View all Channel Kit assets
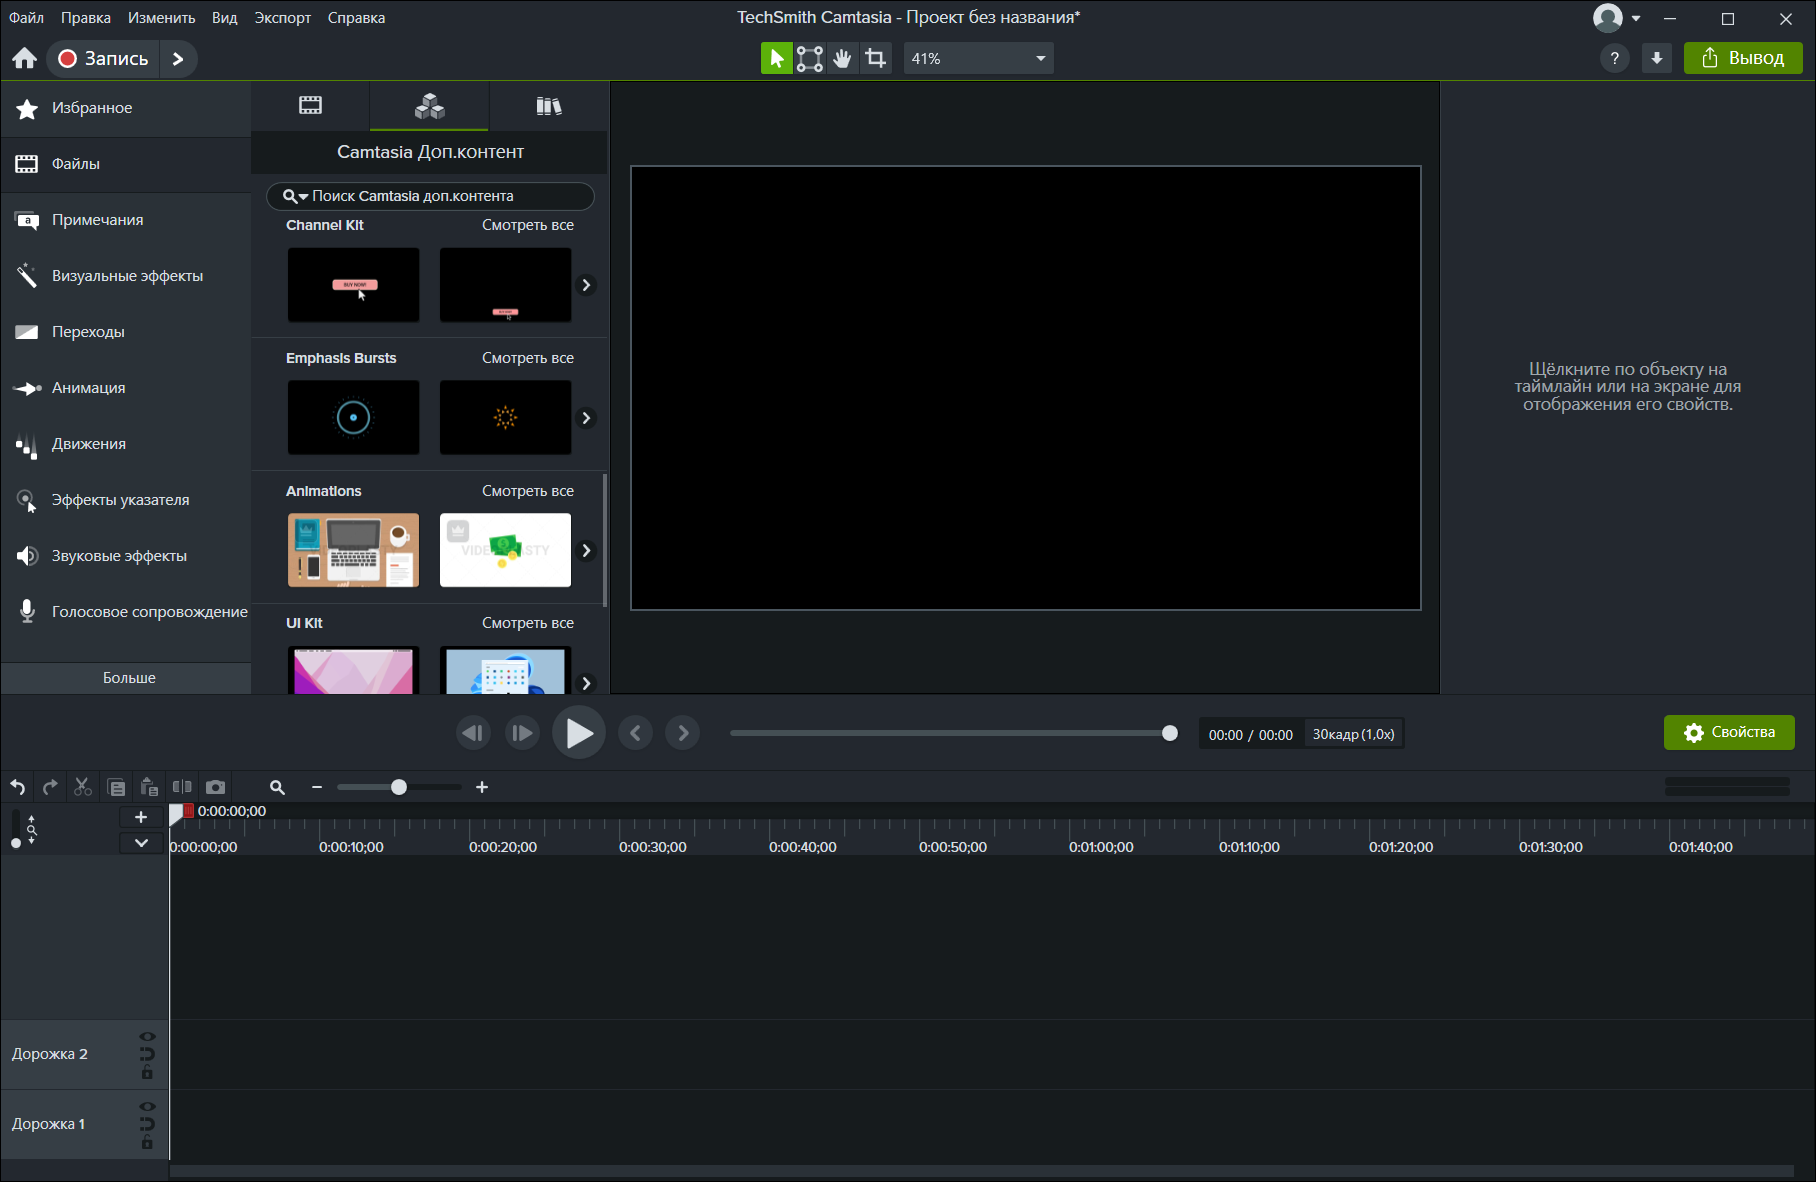 [x=528, y=225]
